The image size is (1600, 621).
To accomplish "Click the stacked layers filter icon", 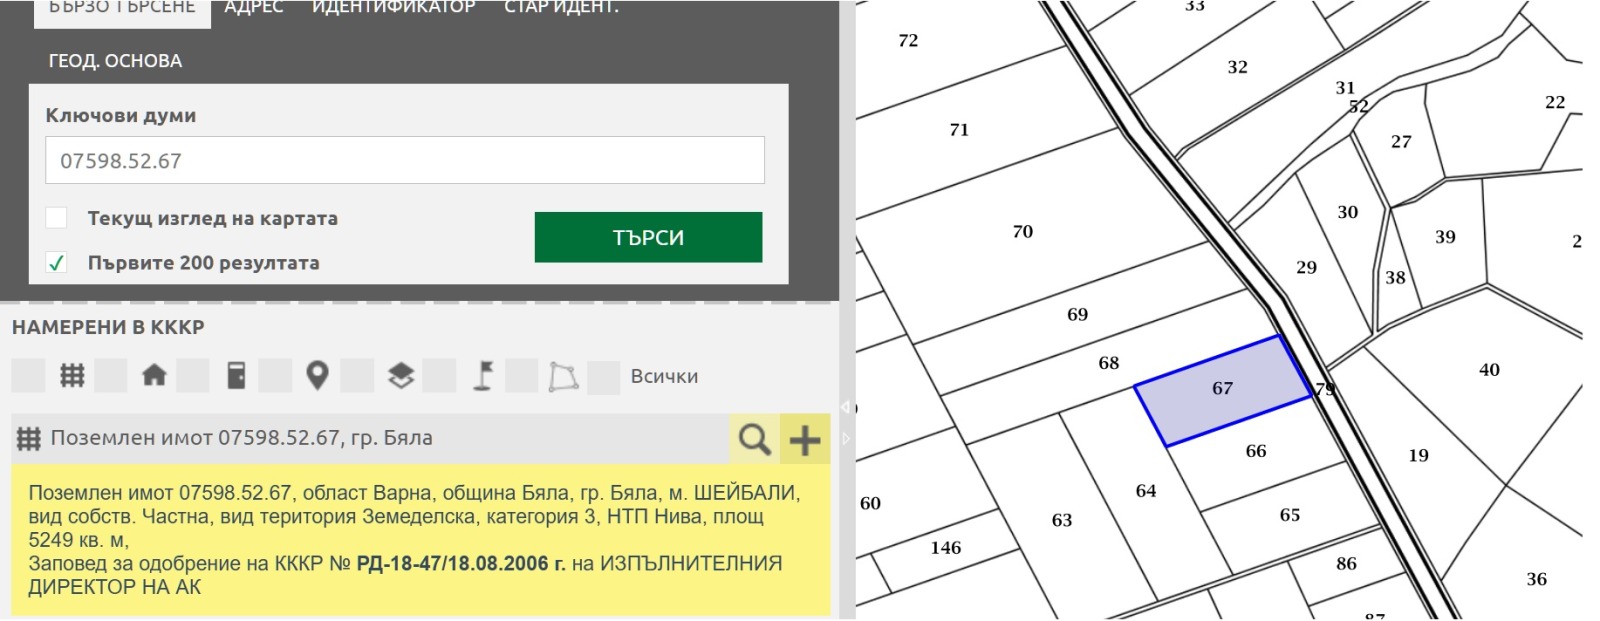I will 401,376.
